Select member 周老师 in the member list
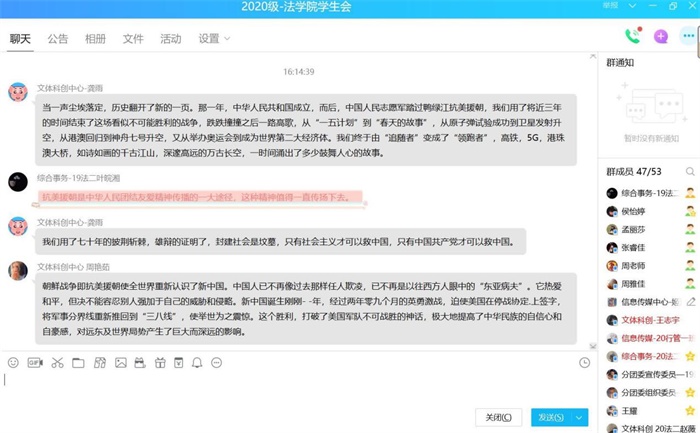Image resolution: width=700 pixels, height=433 pixels. click(651, 266)
